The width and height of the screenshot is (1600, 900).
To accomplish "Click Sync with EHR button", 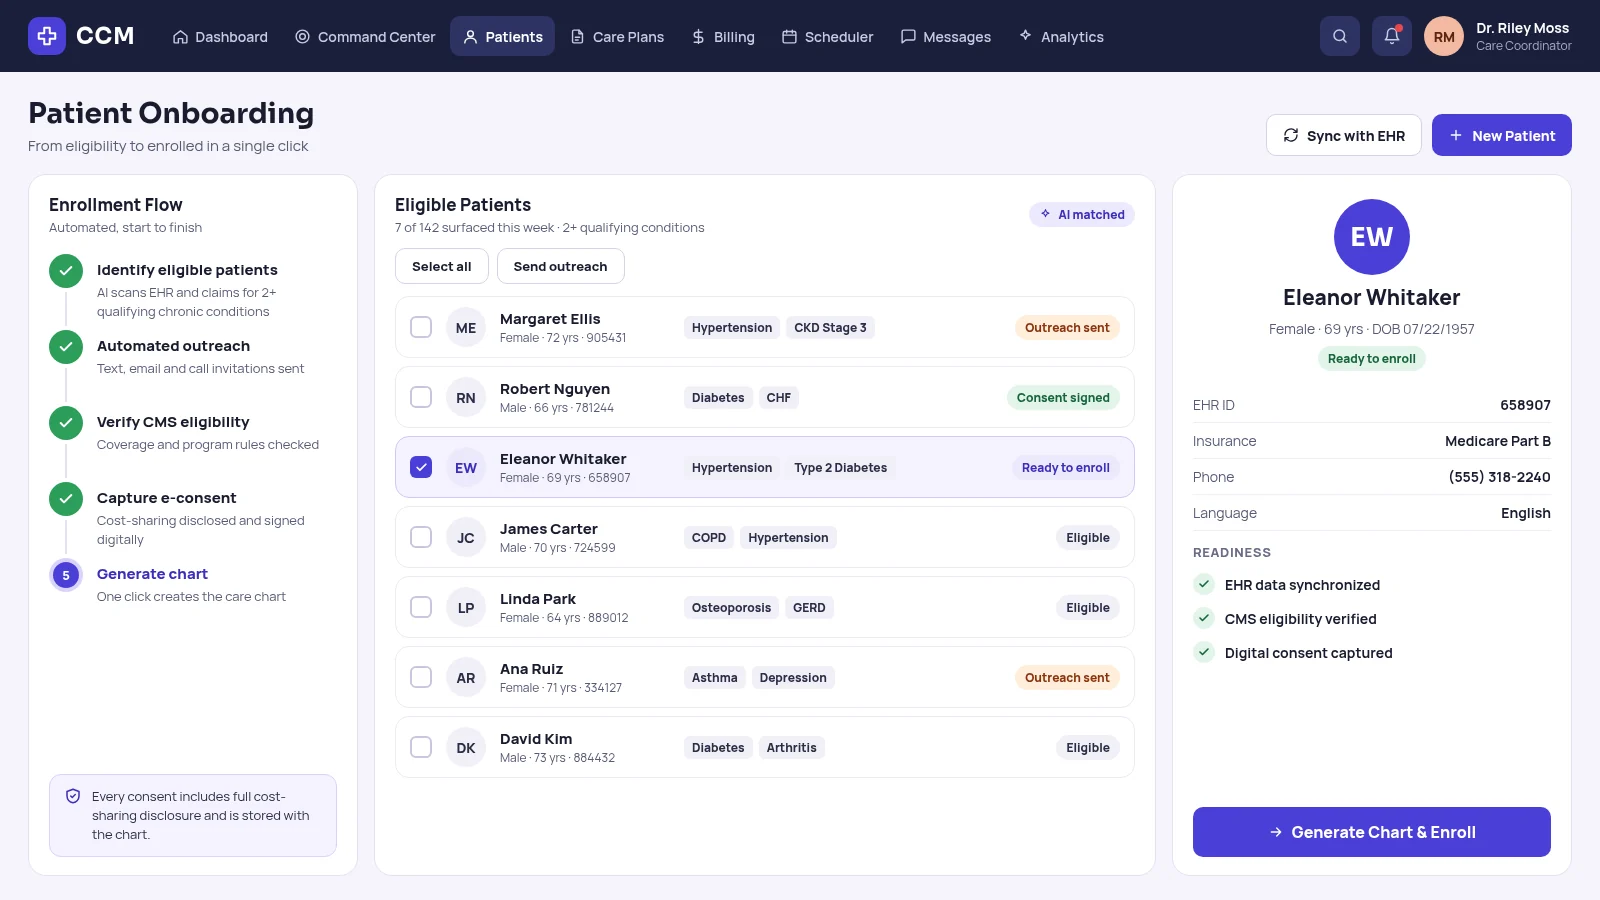I will 1344,135.
